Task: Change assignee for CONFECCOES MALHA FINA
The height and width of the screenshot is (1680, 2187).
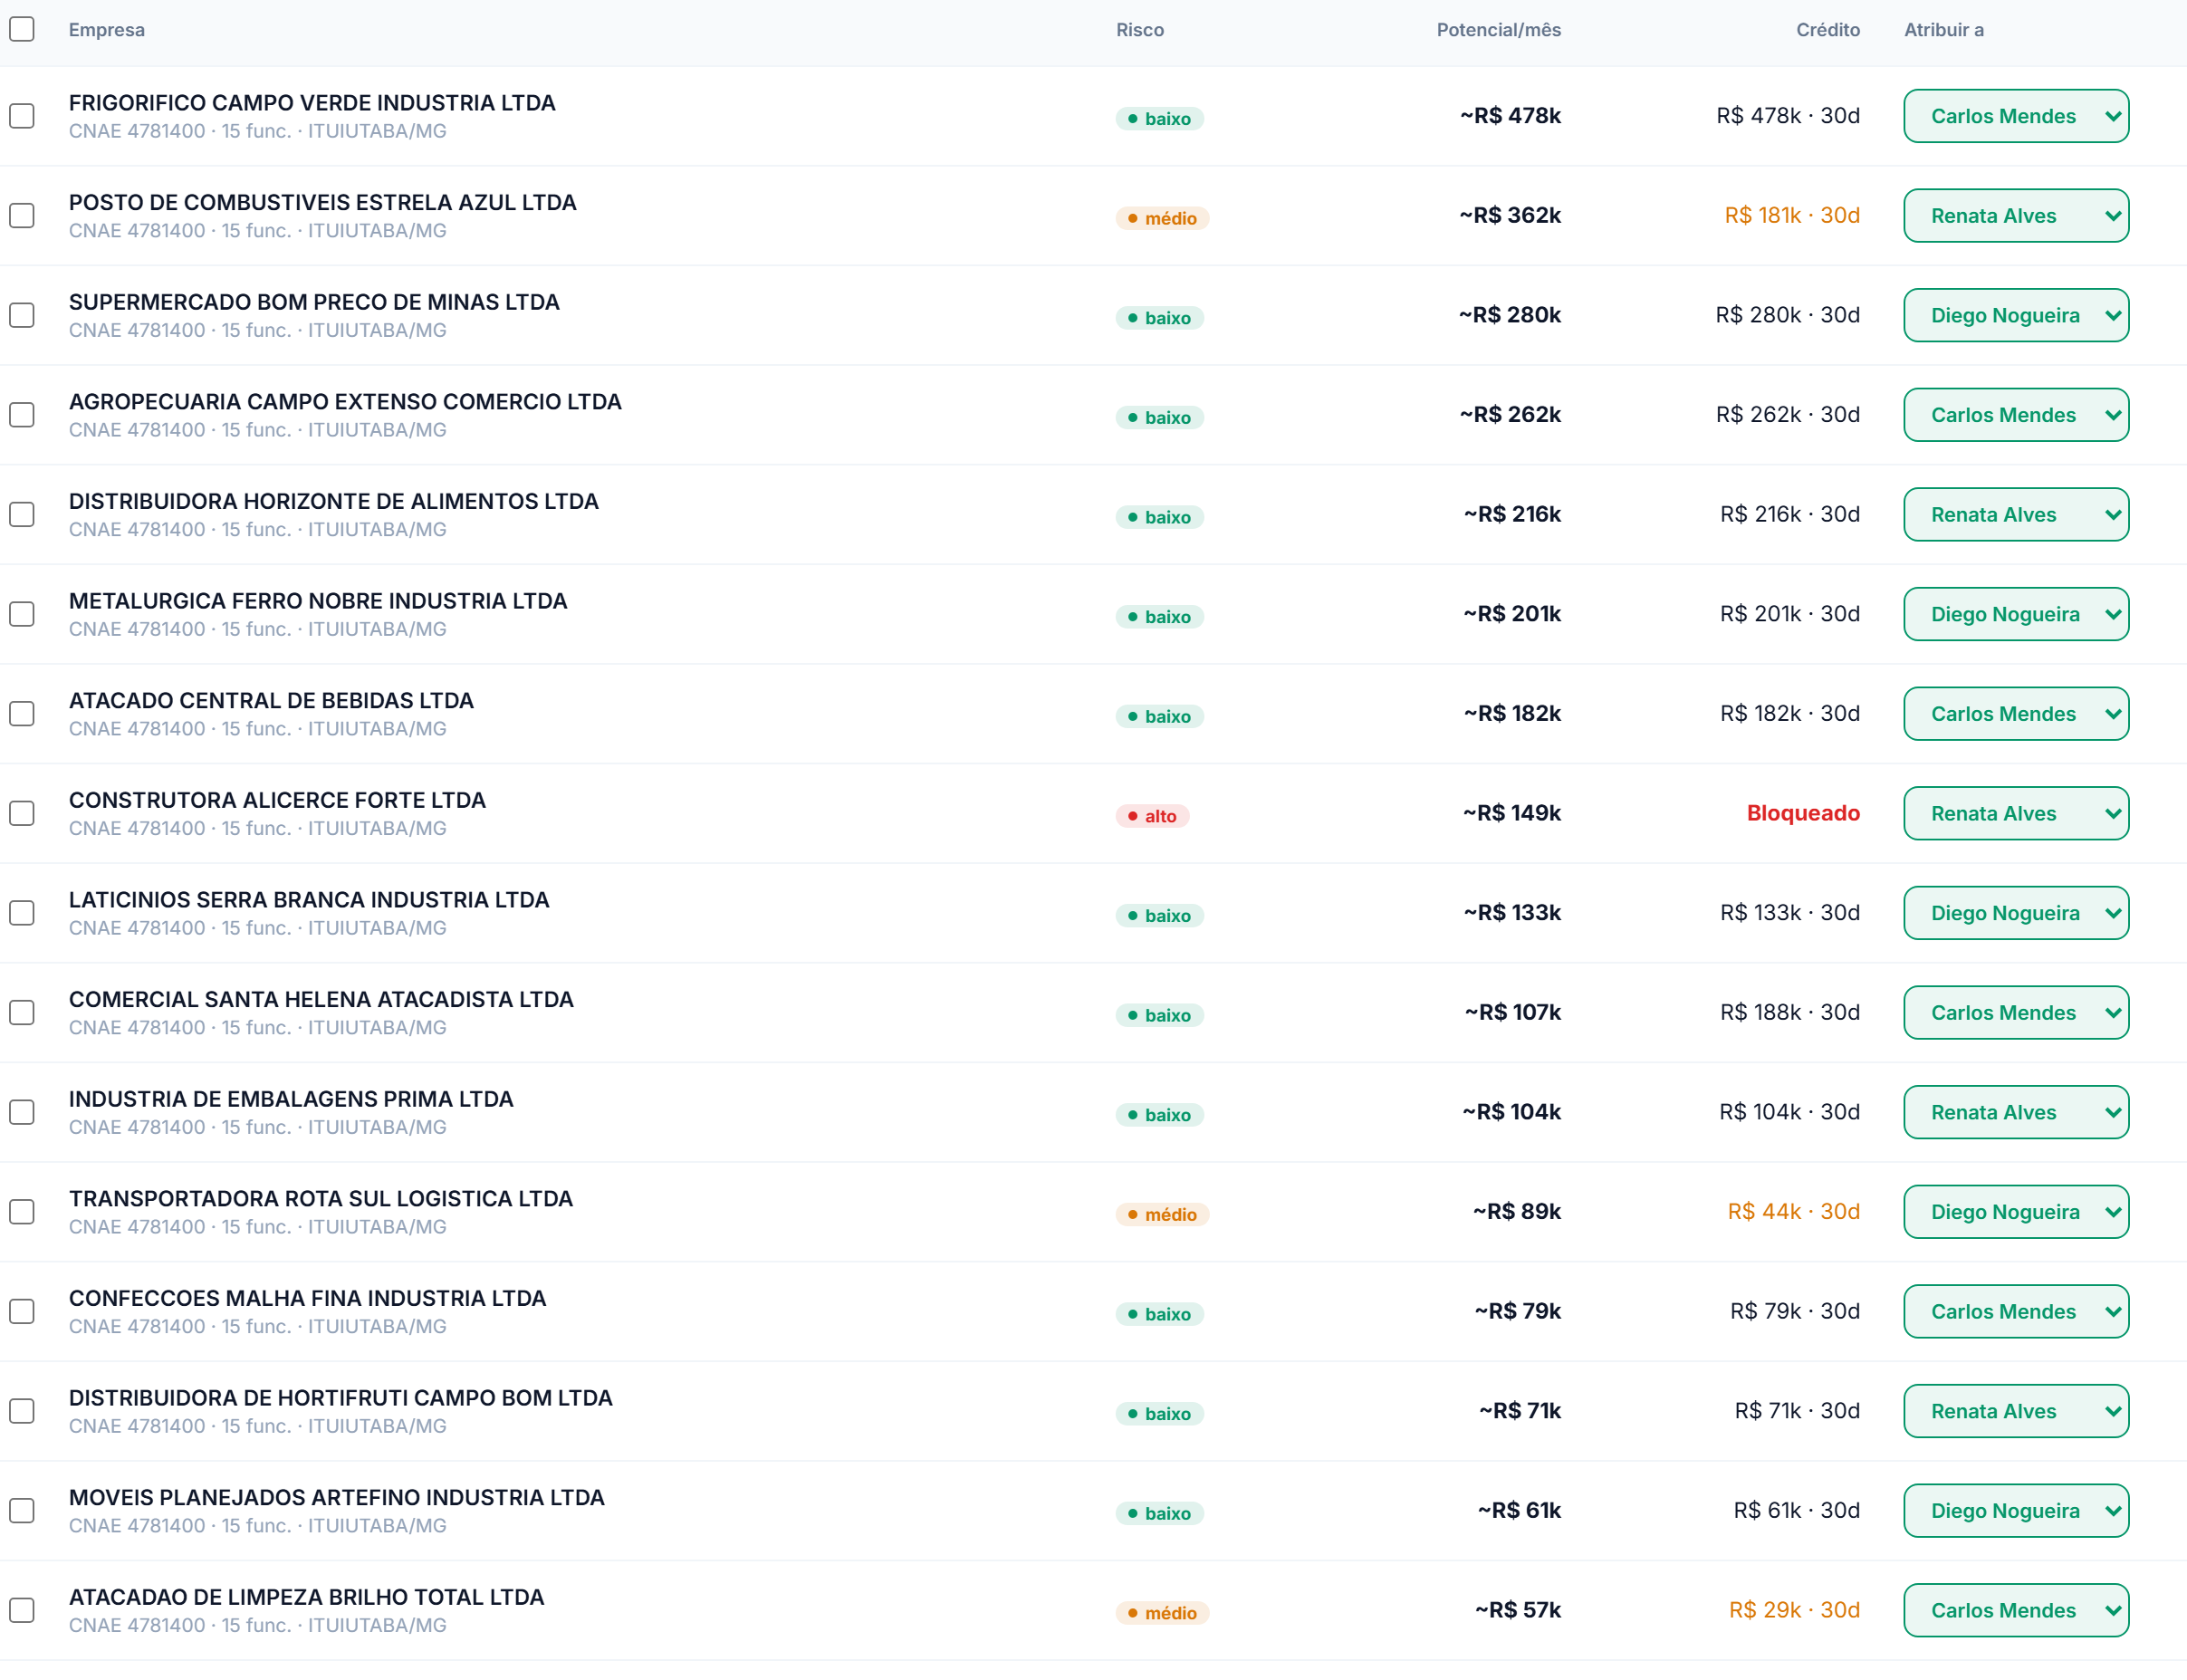Action: (x=2016, y=1311)
